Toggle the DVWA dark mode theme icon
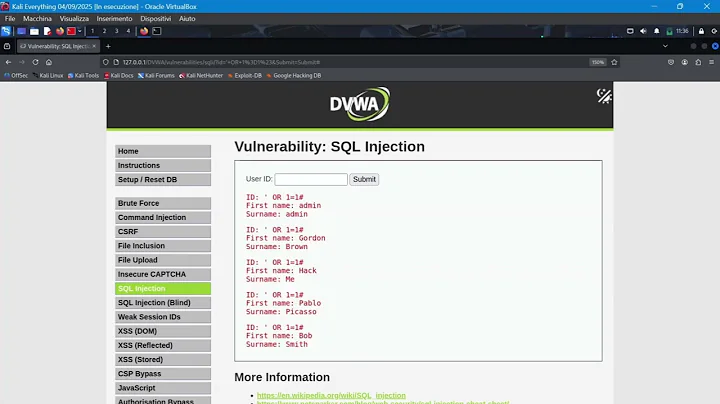The width and height of the screenshot is (720, 404). point(604,96)
